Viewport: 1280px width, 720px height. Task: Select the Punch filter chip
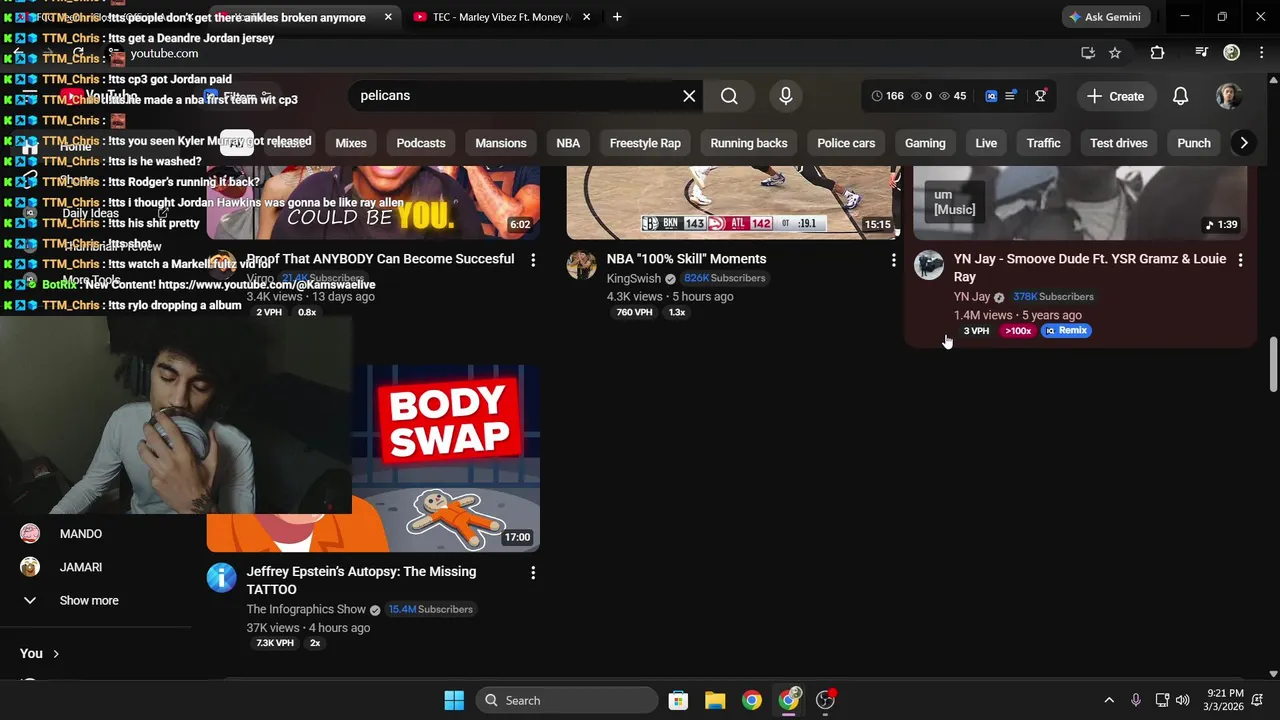tap(1194, 143)
